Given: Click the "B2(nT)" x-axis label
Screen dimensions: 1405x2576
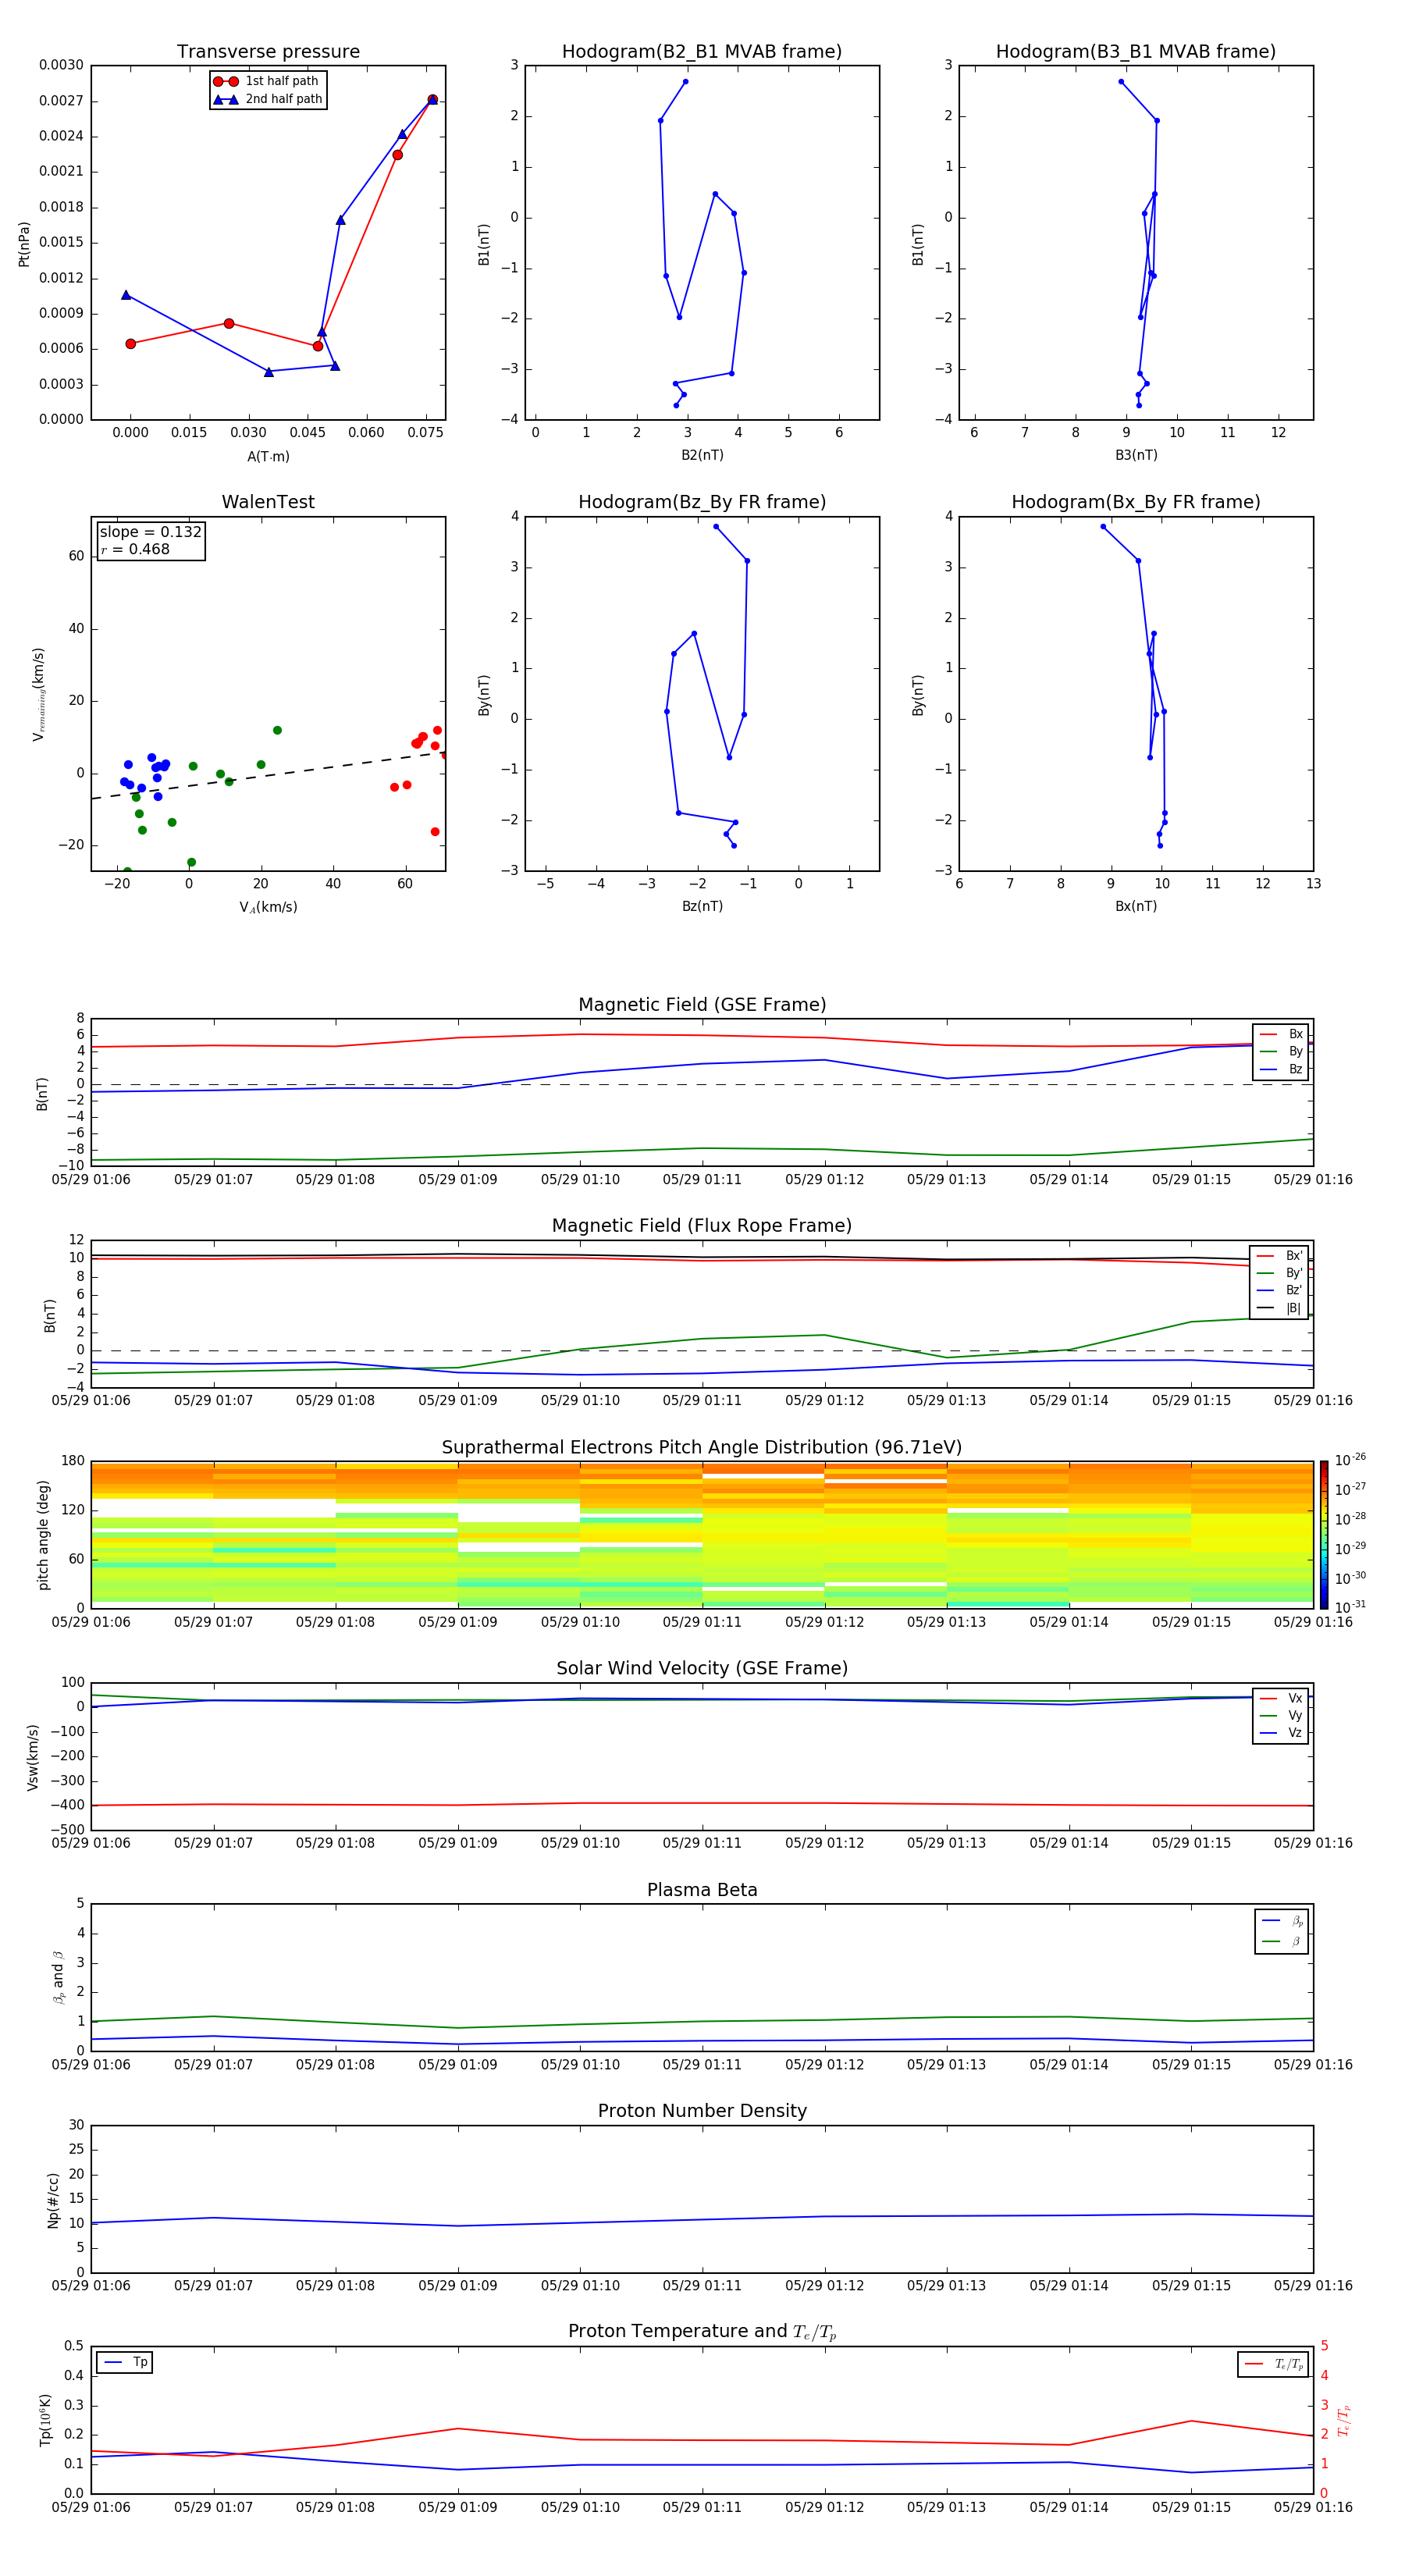Looking at the screenshot, I should coord(702,455).
